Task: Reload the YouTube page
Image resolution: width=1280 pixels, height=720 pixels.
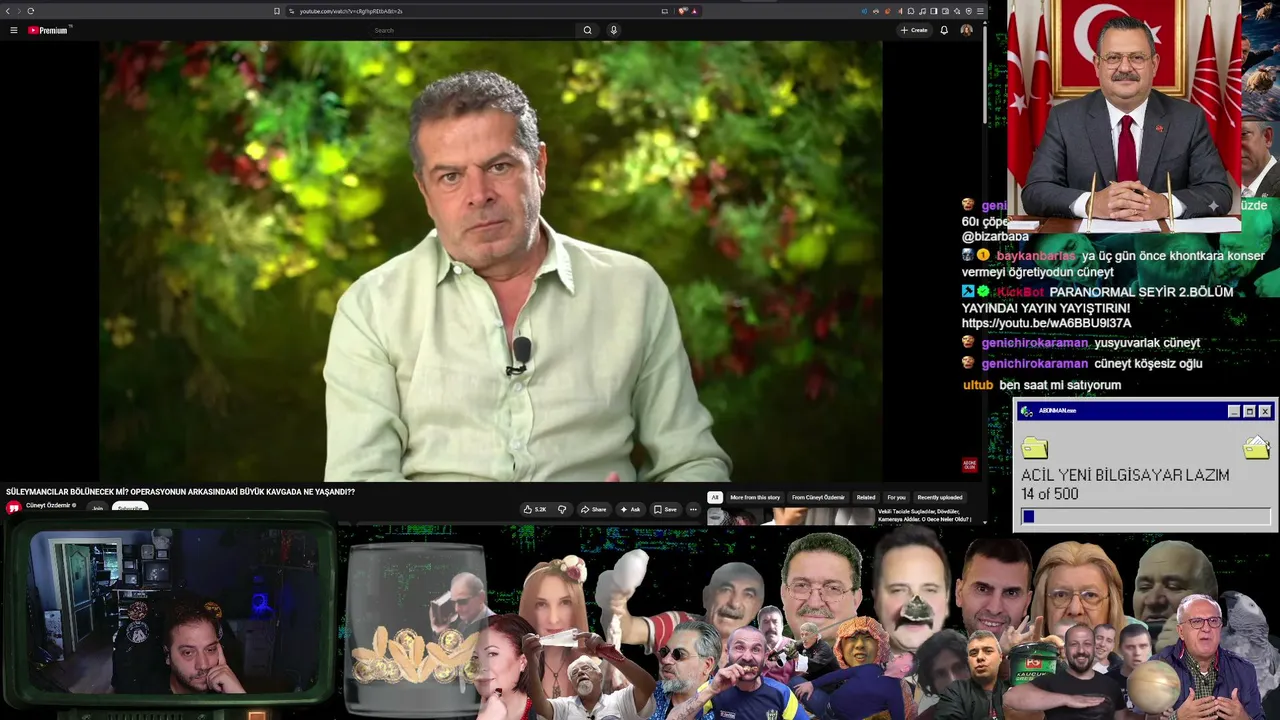Action: point(31,11)
